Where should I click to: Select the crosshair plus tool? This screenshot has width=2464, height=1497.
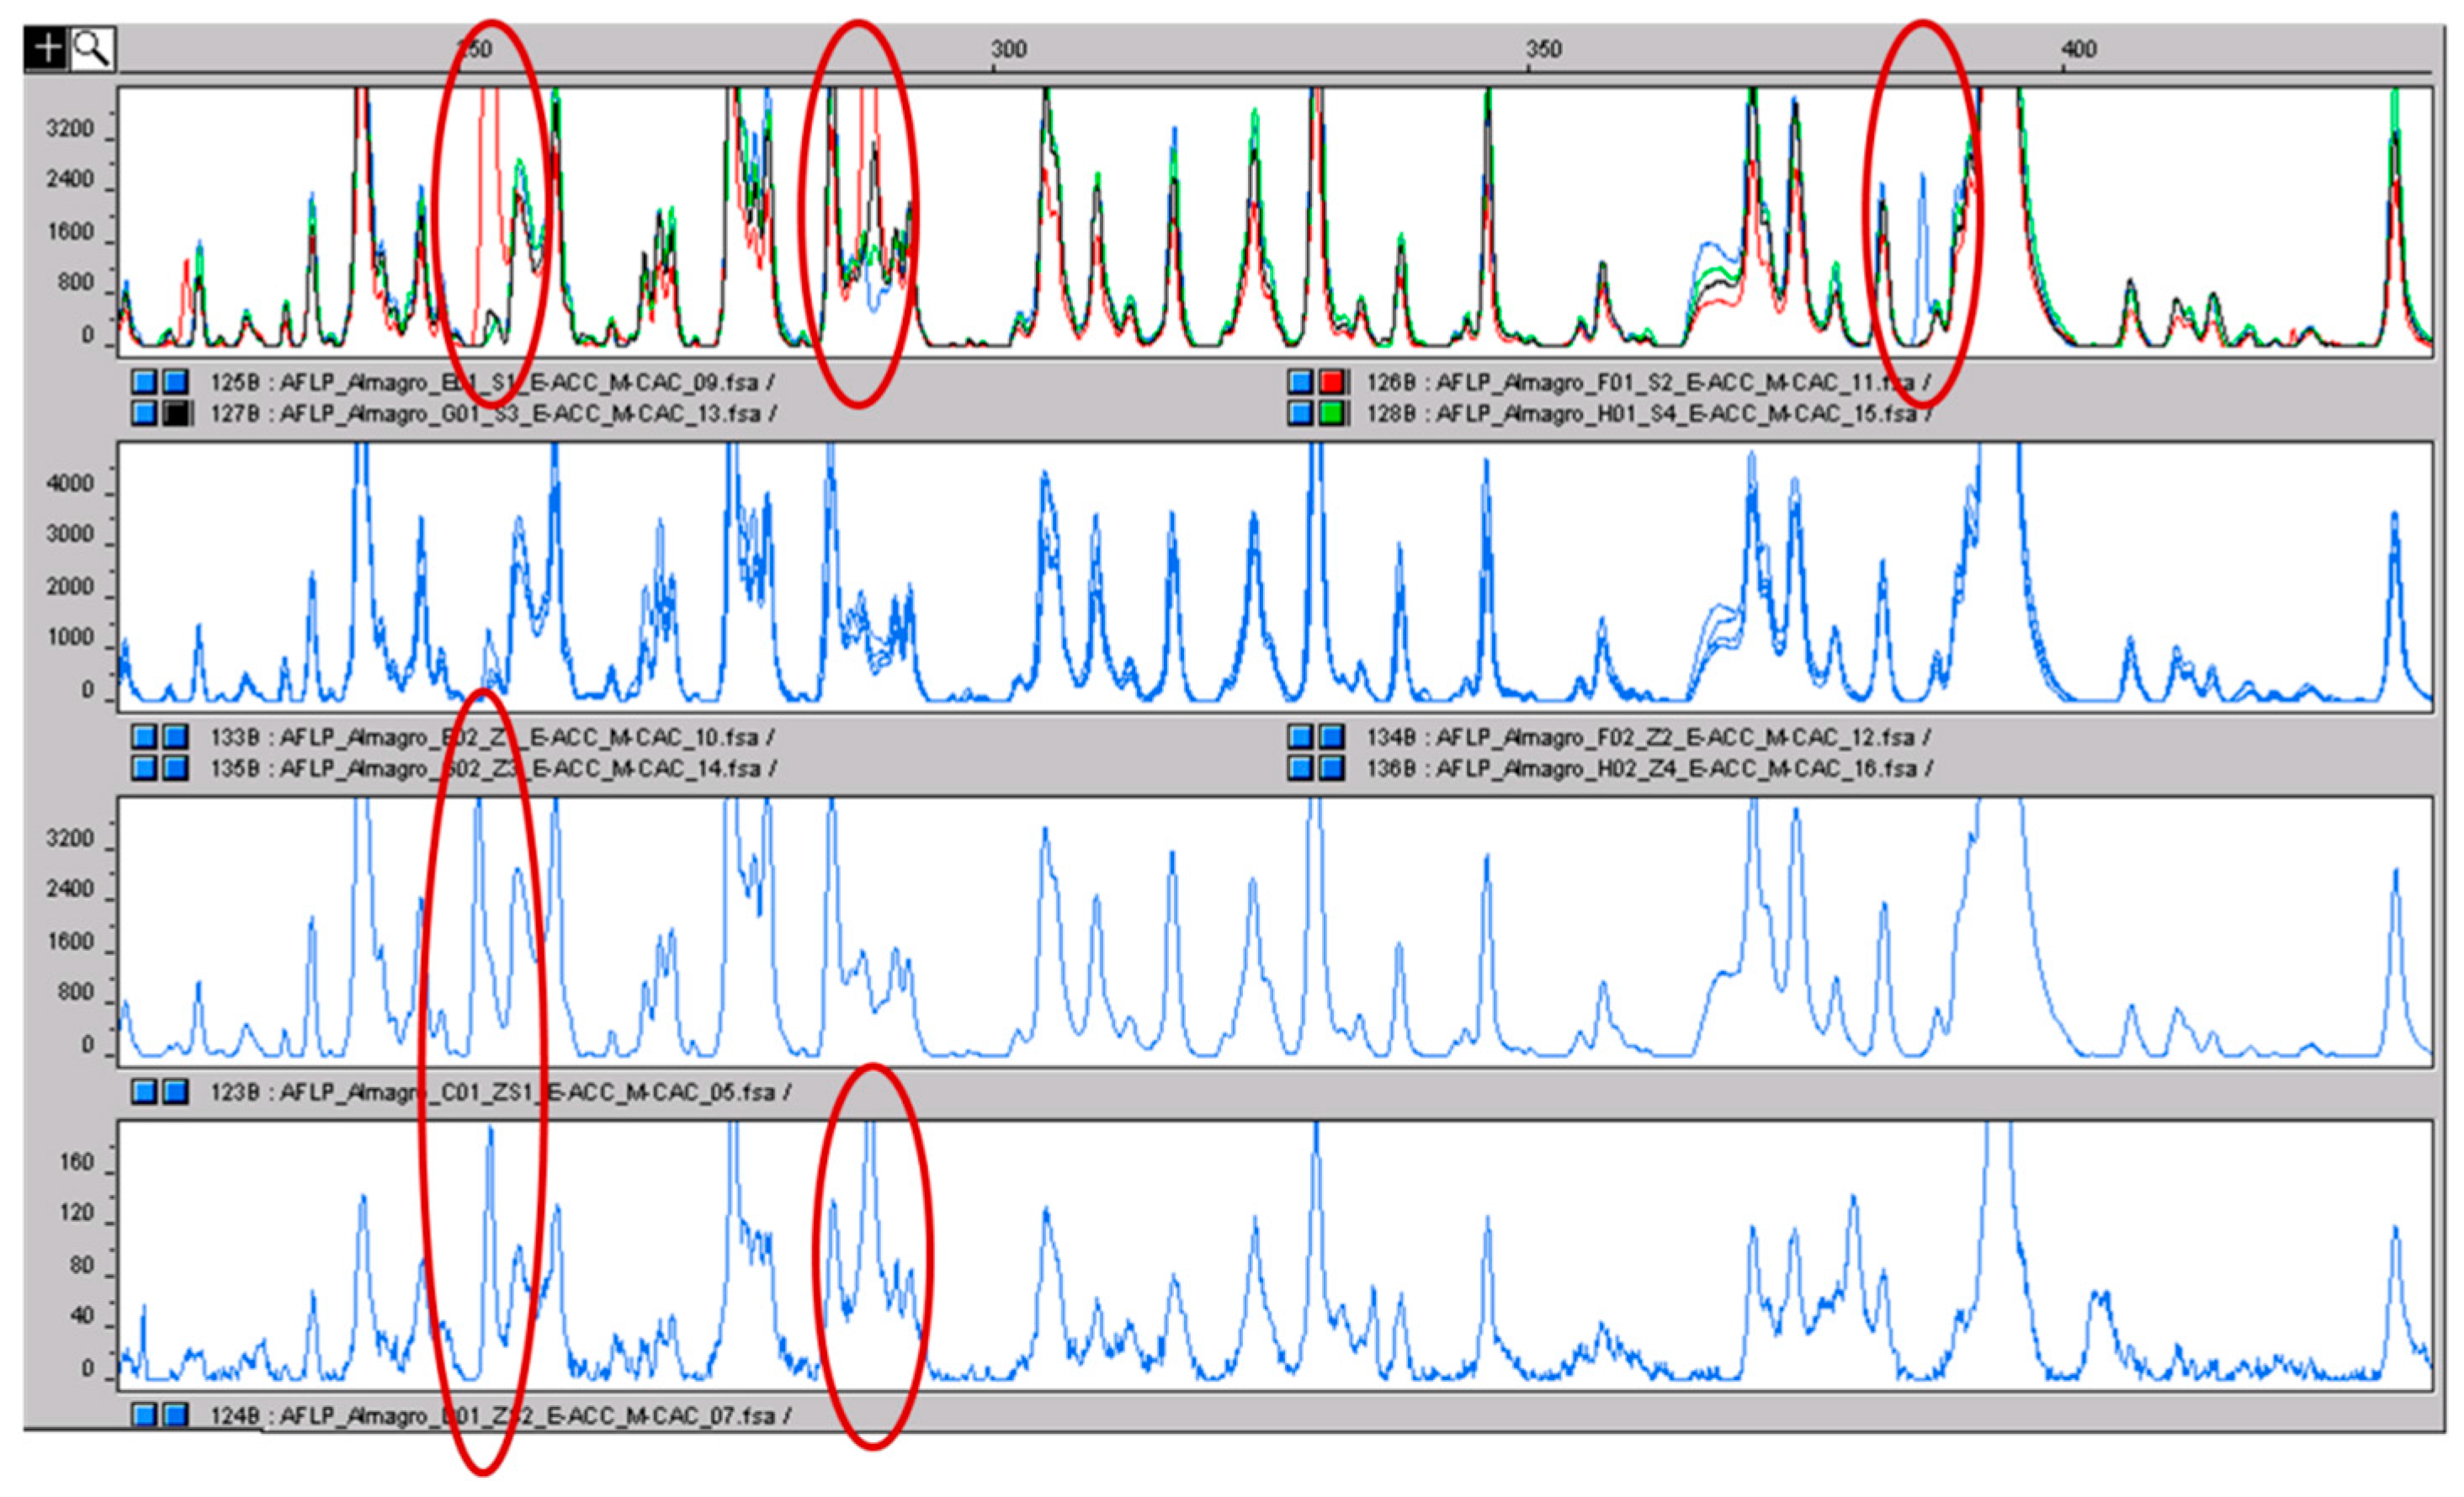(x=47, y=49)
